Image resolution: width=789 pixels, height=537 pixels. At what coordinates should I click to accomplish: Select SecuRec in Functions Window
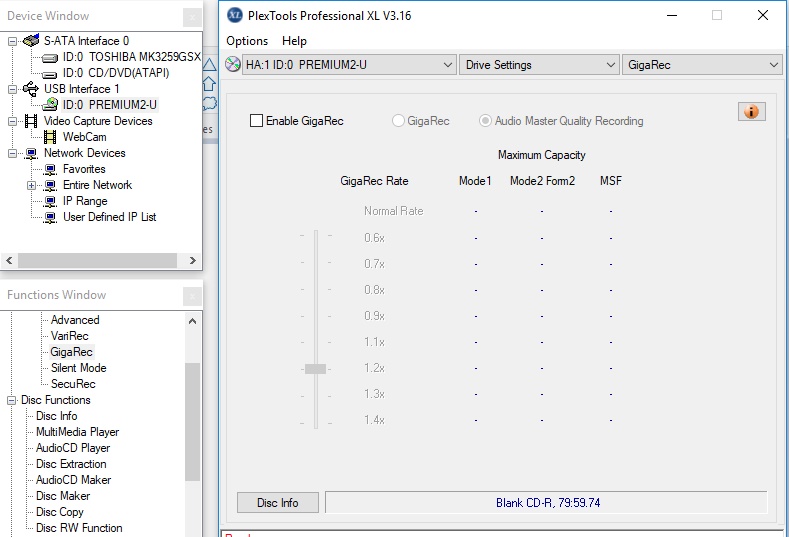point(73,384)
